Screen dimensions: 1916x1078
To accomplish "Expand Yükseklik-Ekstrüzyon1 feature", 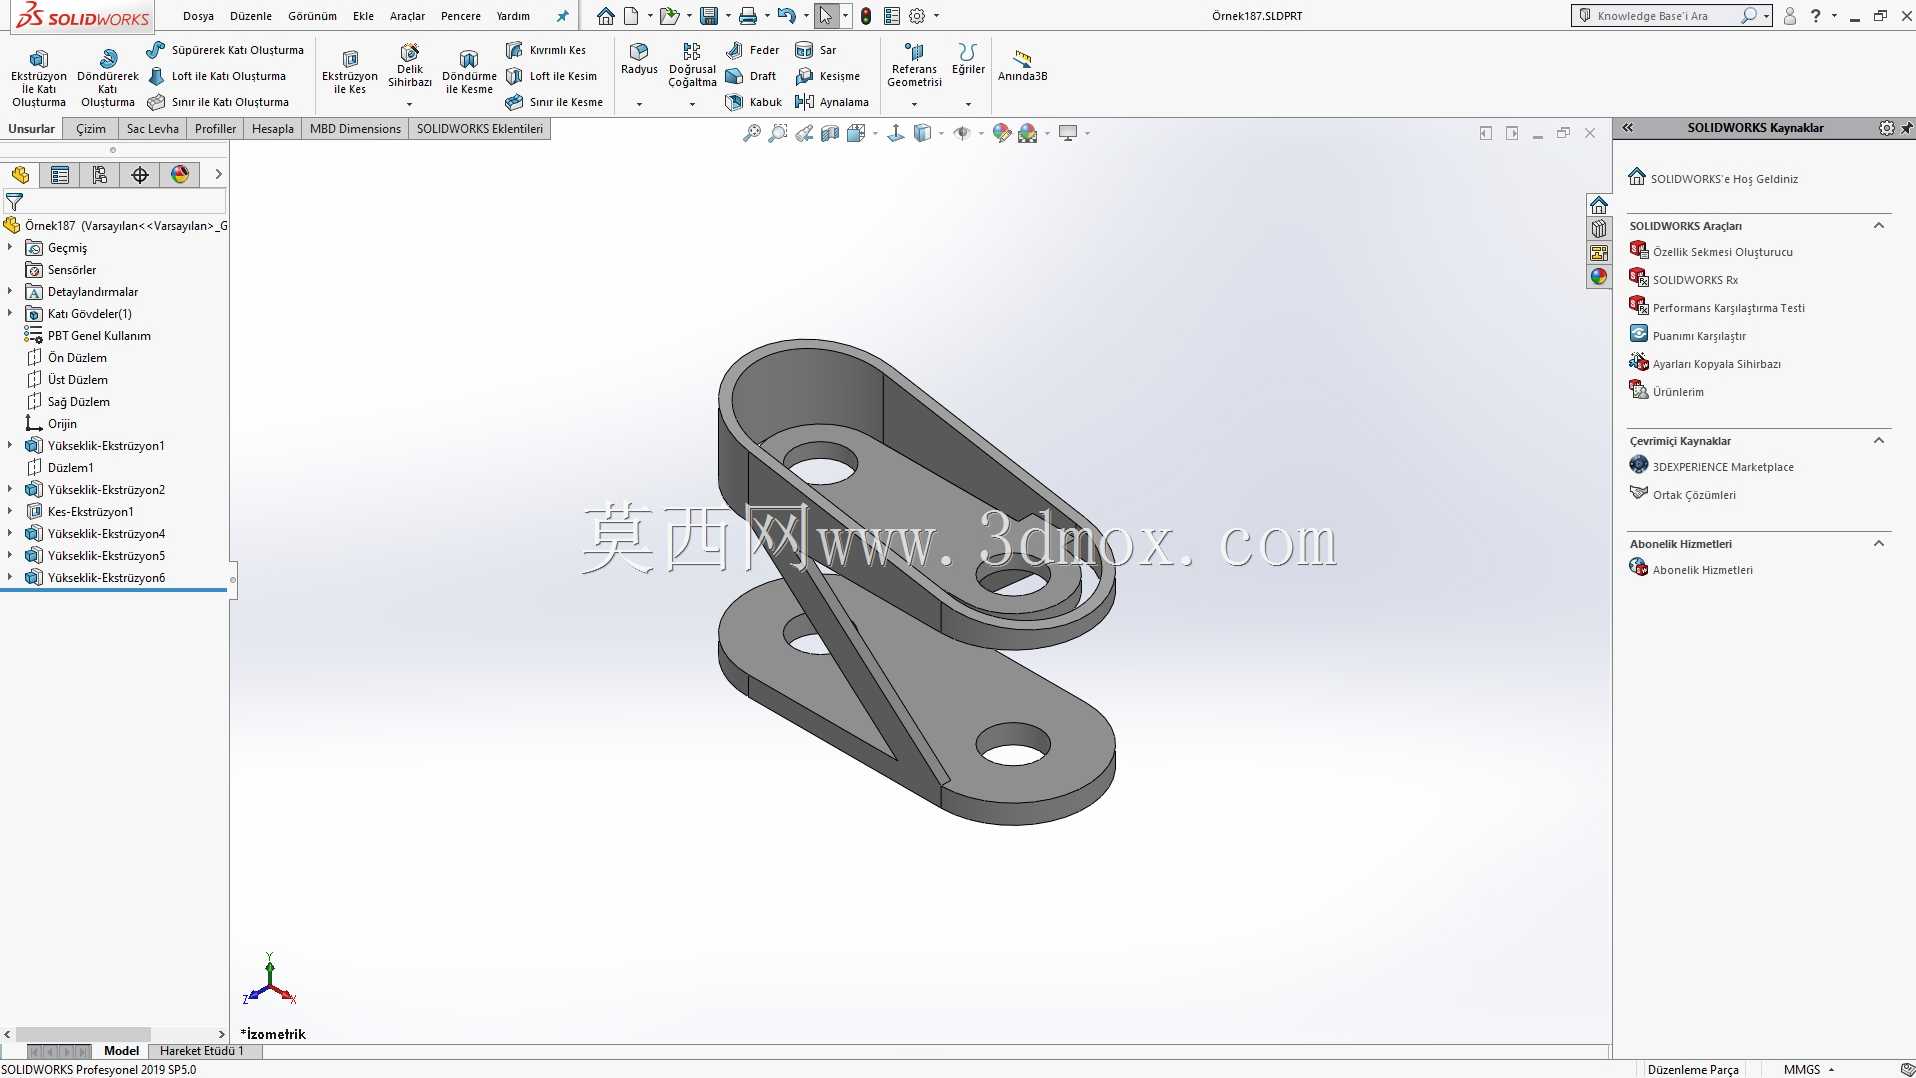I will click(10, 445).
